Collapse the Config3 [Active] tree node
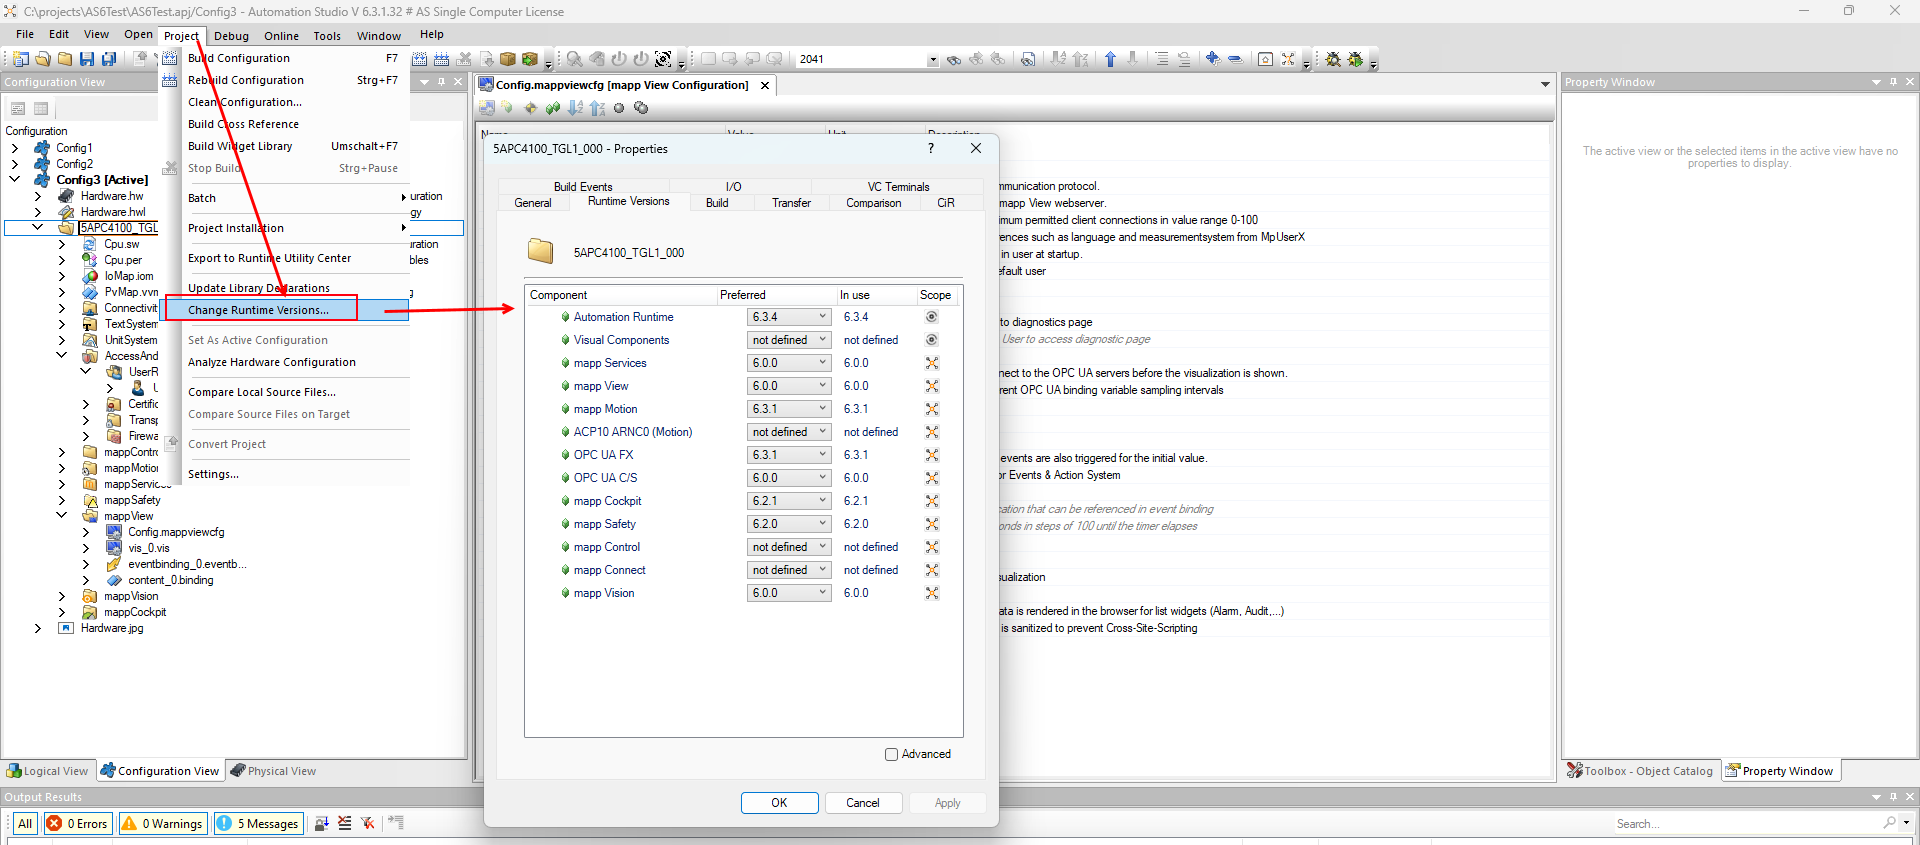This screenshot has height=845, width=1920. (14, 180)
